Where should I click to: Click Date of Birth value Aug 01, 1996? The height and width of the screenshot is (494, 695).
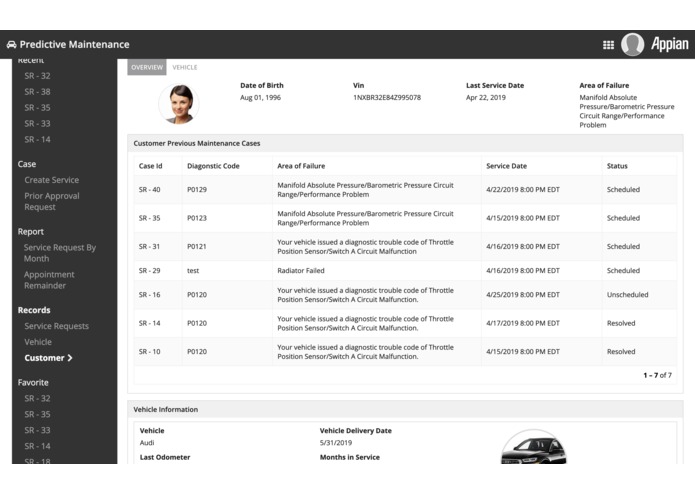click(260, 97)
